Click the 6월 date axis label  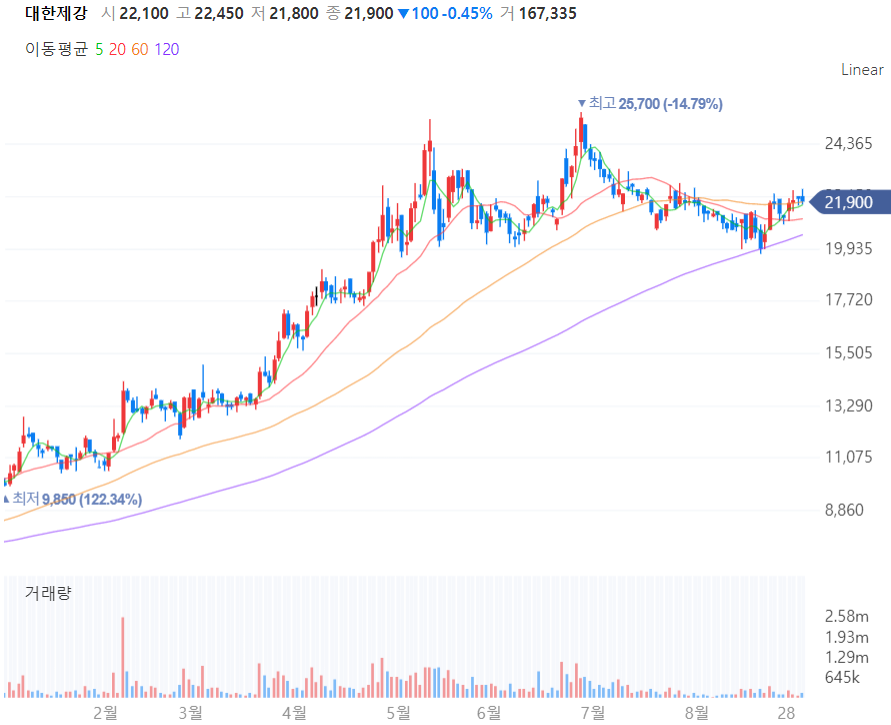489,712
